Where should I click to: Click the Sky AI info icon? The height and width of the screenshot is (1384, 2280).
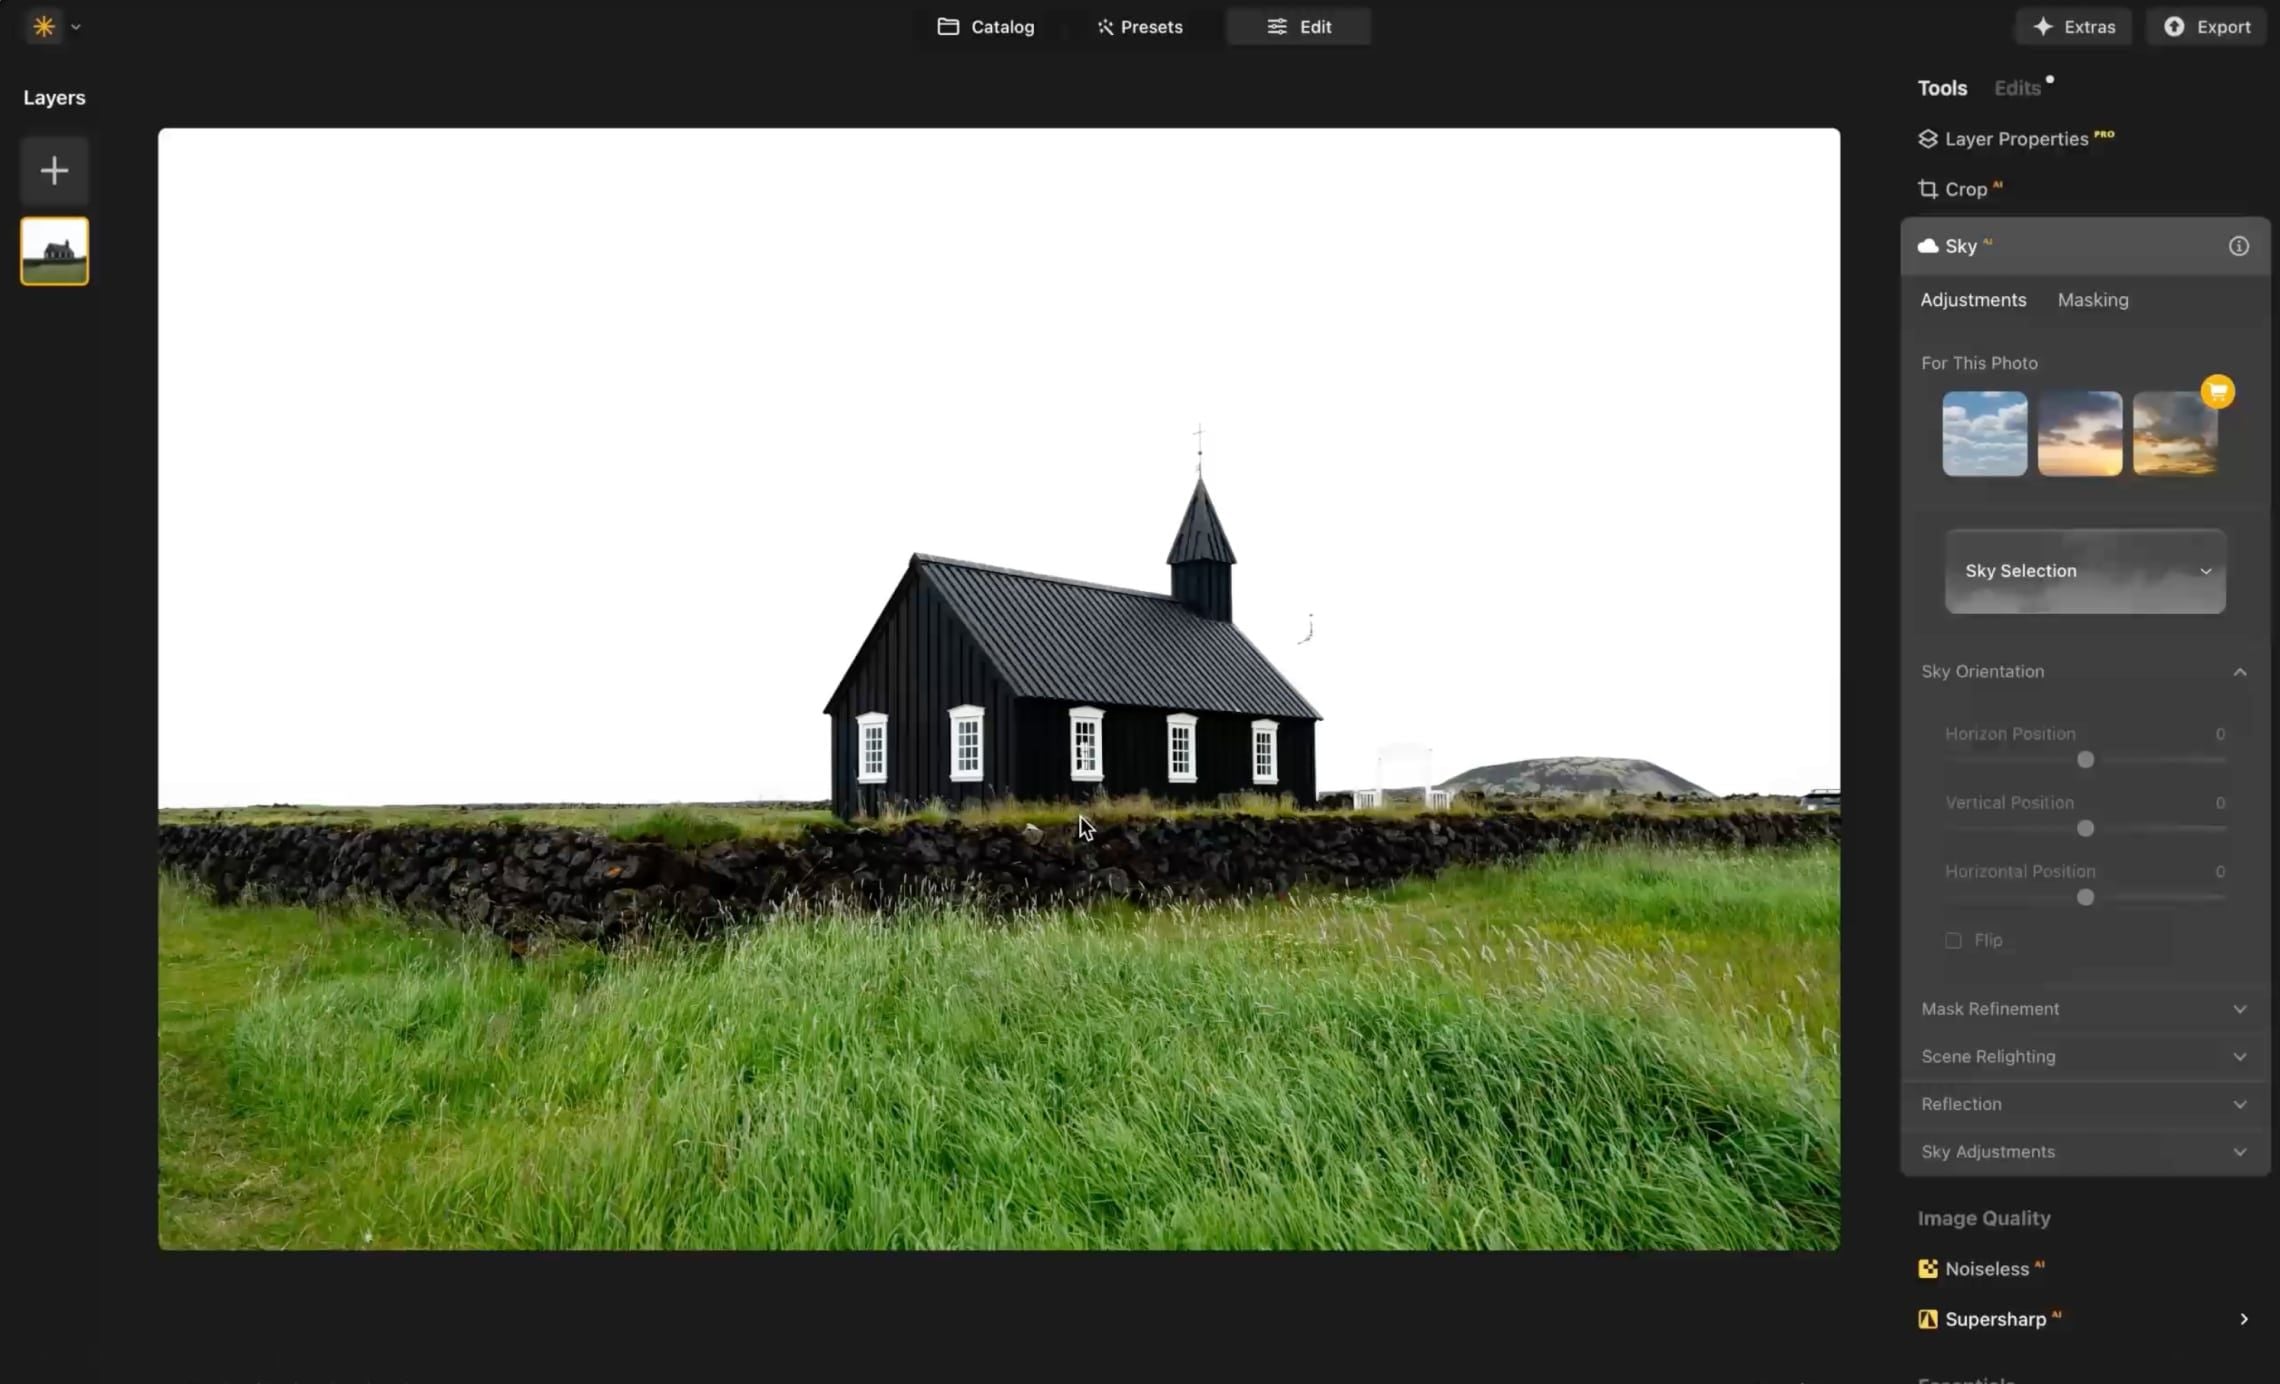point(2239,246)
